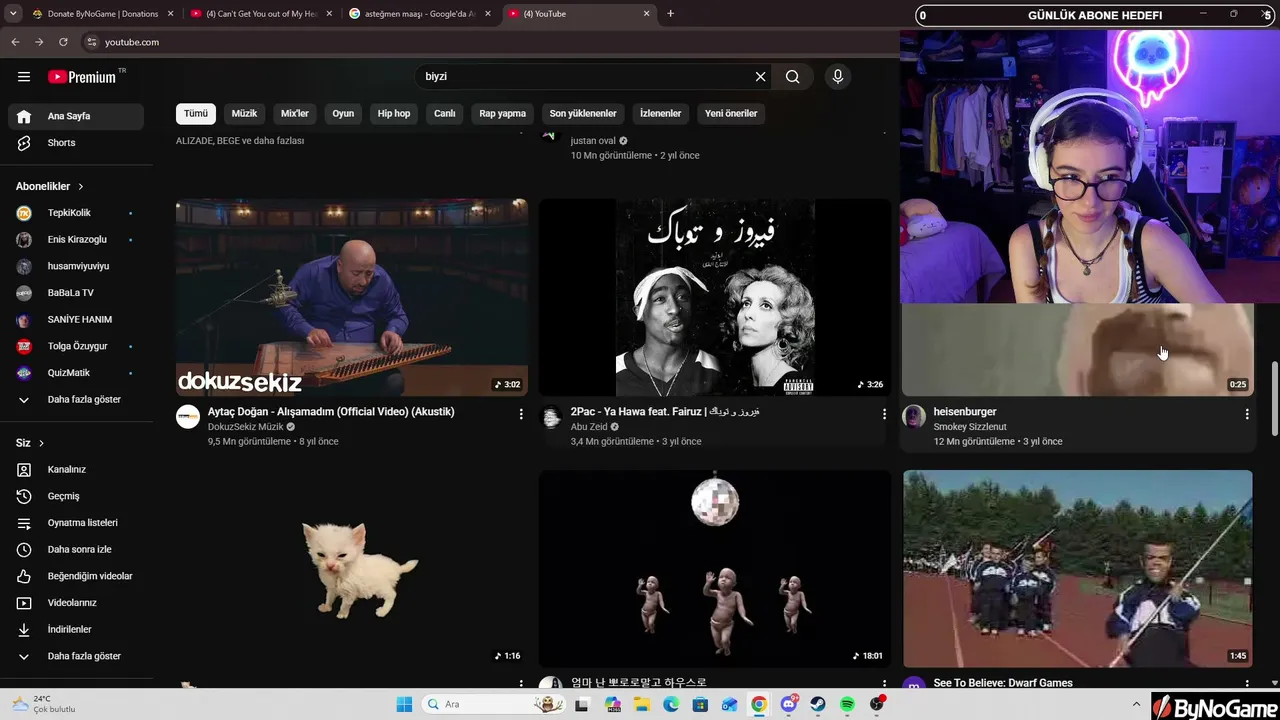Open Videolarınız in the sidebar
Viewport: 1280px width, 720px height.
[76, 603]
